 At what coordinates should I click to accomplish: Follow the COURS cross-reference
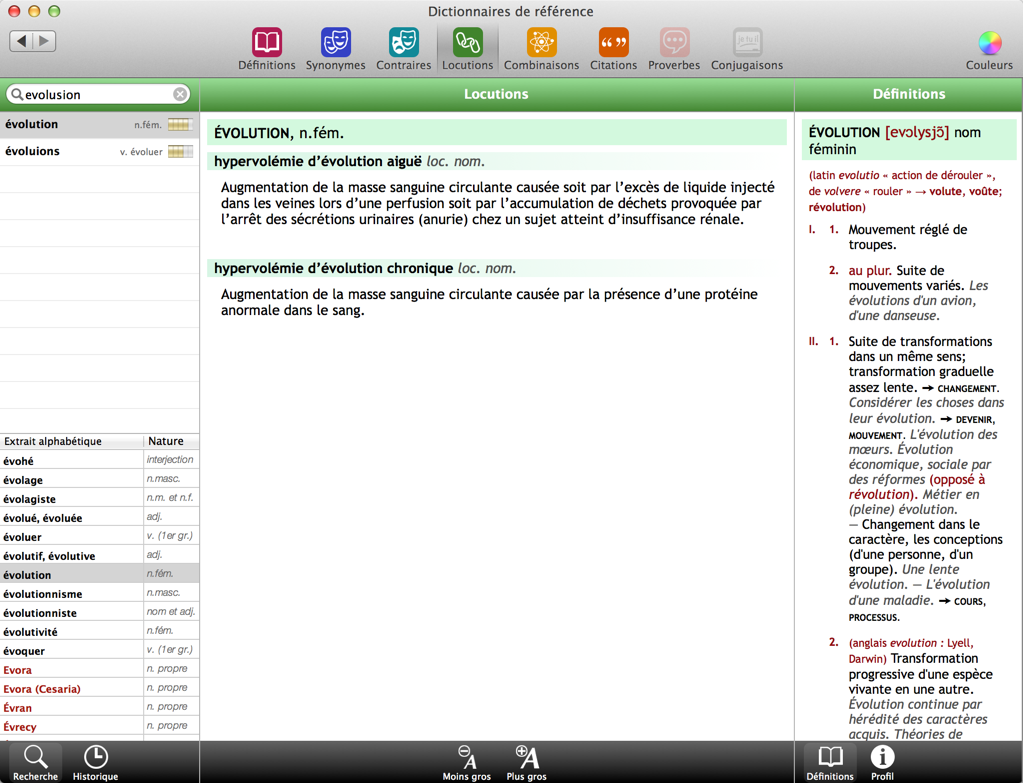click(968, 602)
